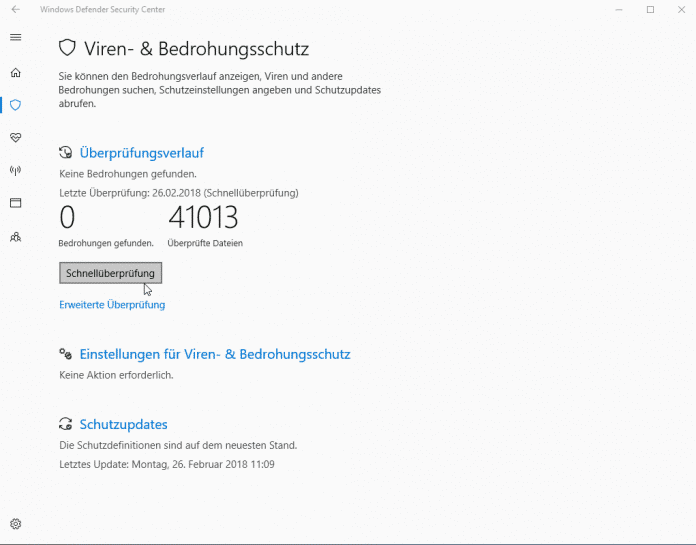
Task: Open the Family options sidebar icon
Action: coord(15,237)
